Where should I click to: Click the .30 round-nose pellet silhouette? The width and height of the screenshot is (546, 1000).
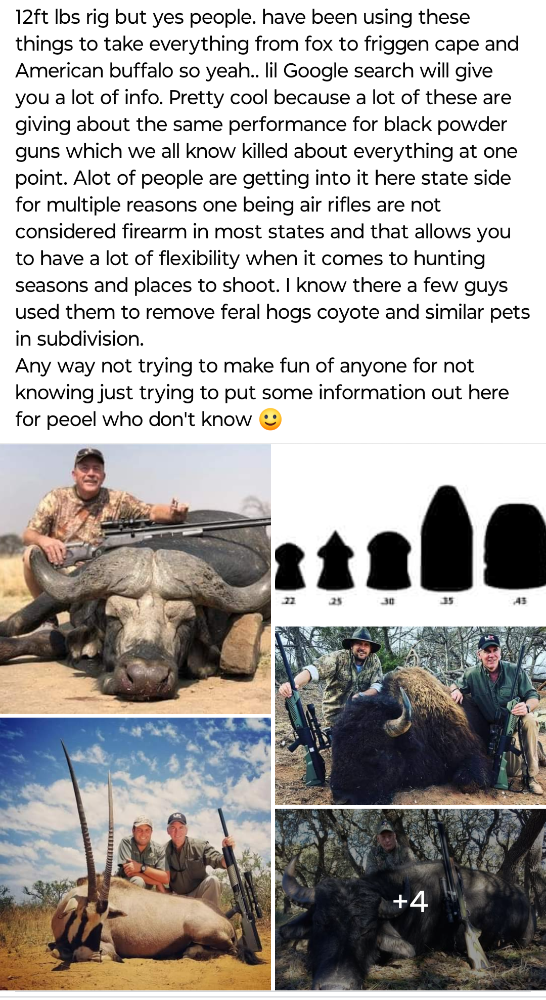click(389, 560)
